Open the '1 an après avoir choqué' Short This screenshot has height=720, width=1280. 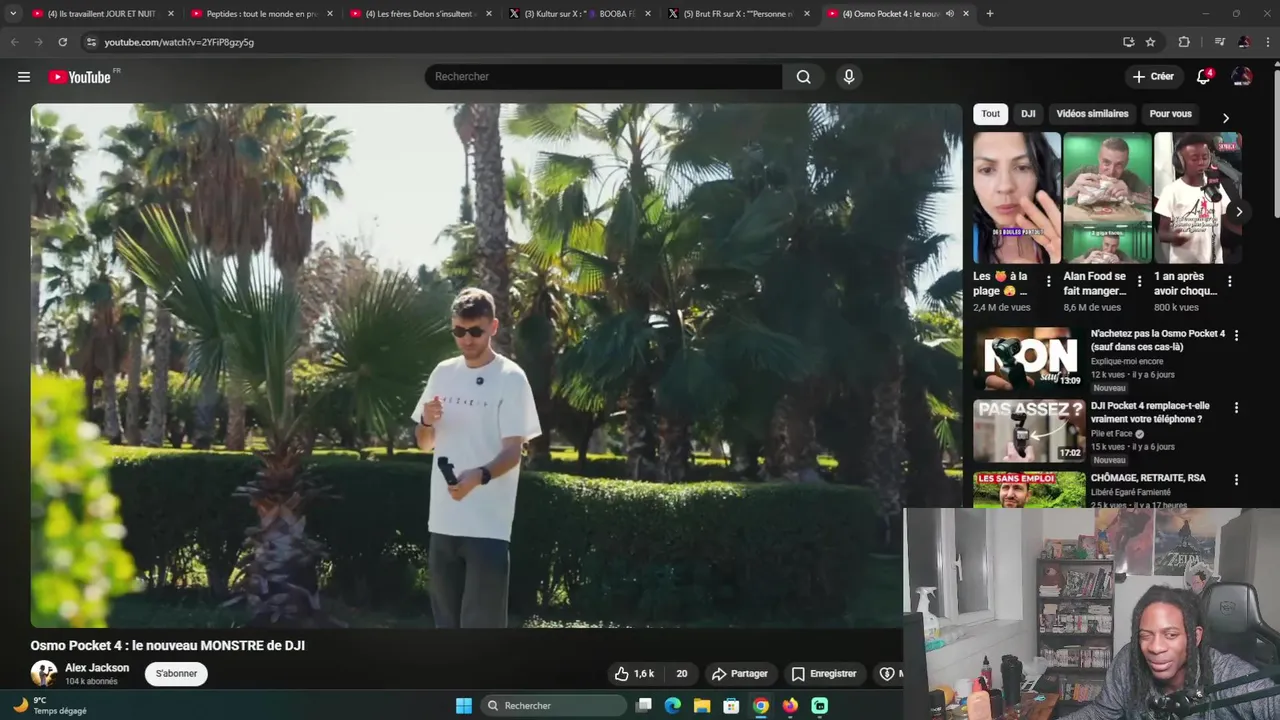1197,198
